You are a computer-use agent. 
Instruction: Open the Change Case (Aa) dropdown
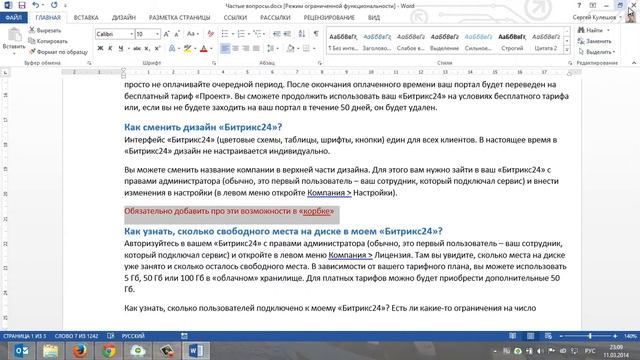(193, 34)
